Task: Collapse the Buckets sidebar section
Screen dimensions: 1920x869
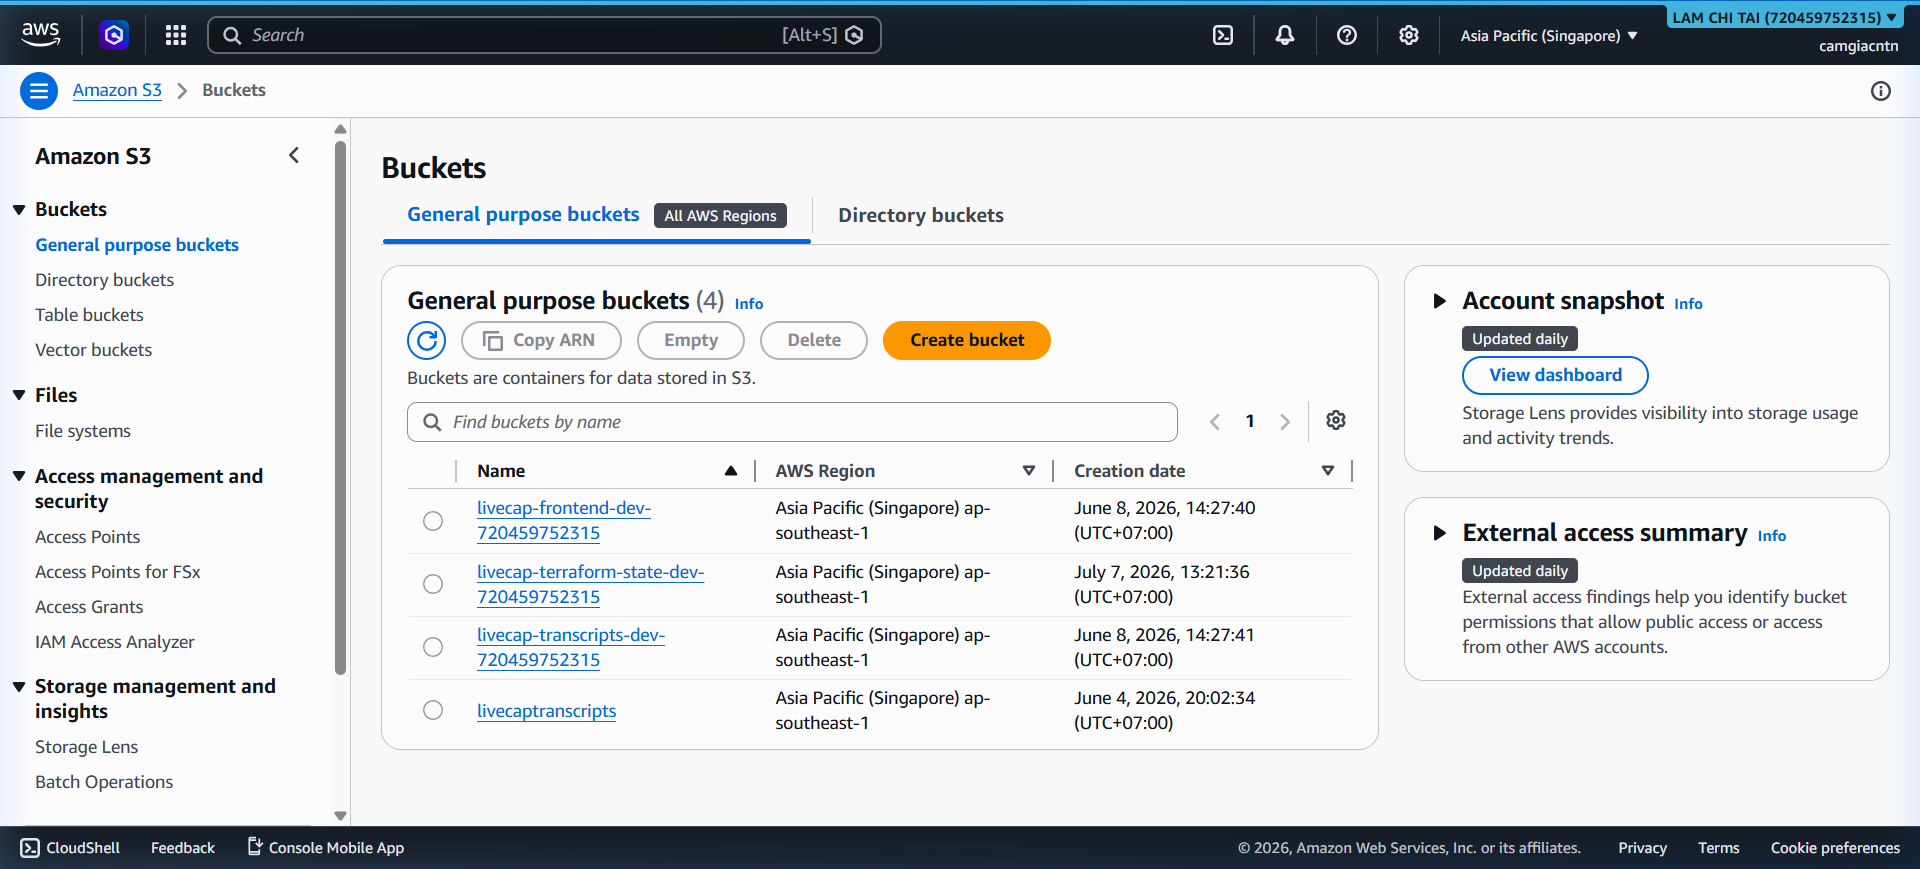Action: (19, 209)
